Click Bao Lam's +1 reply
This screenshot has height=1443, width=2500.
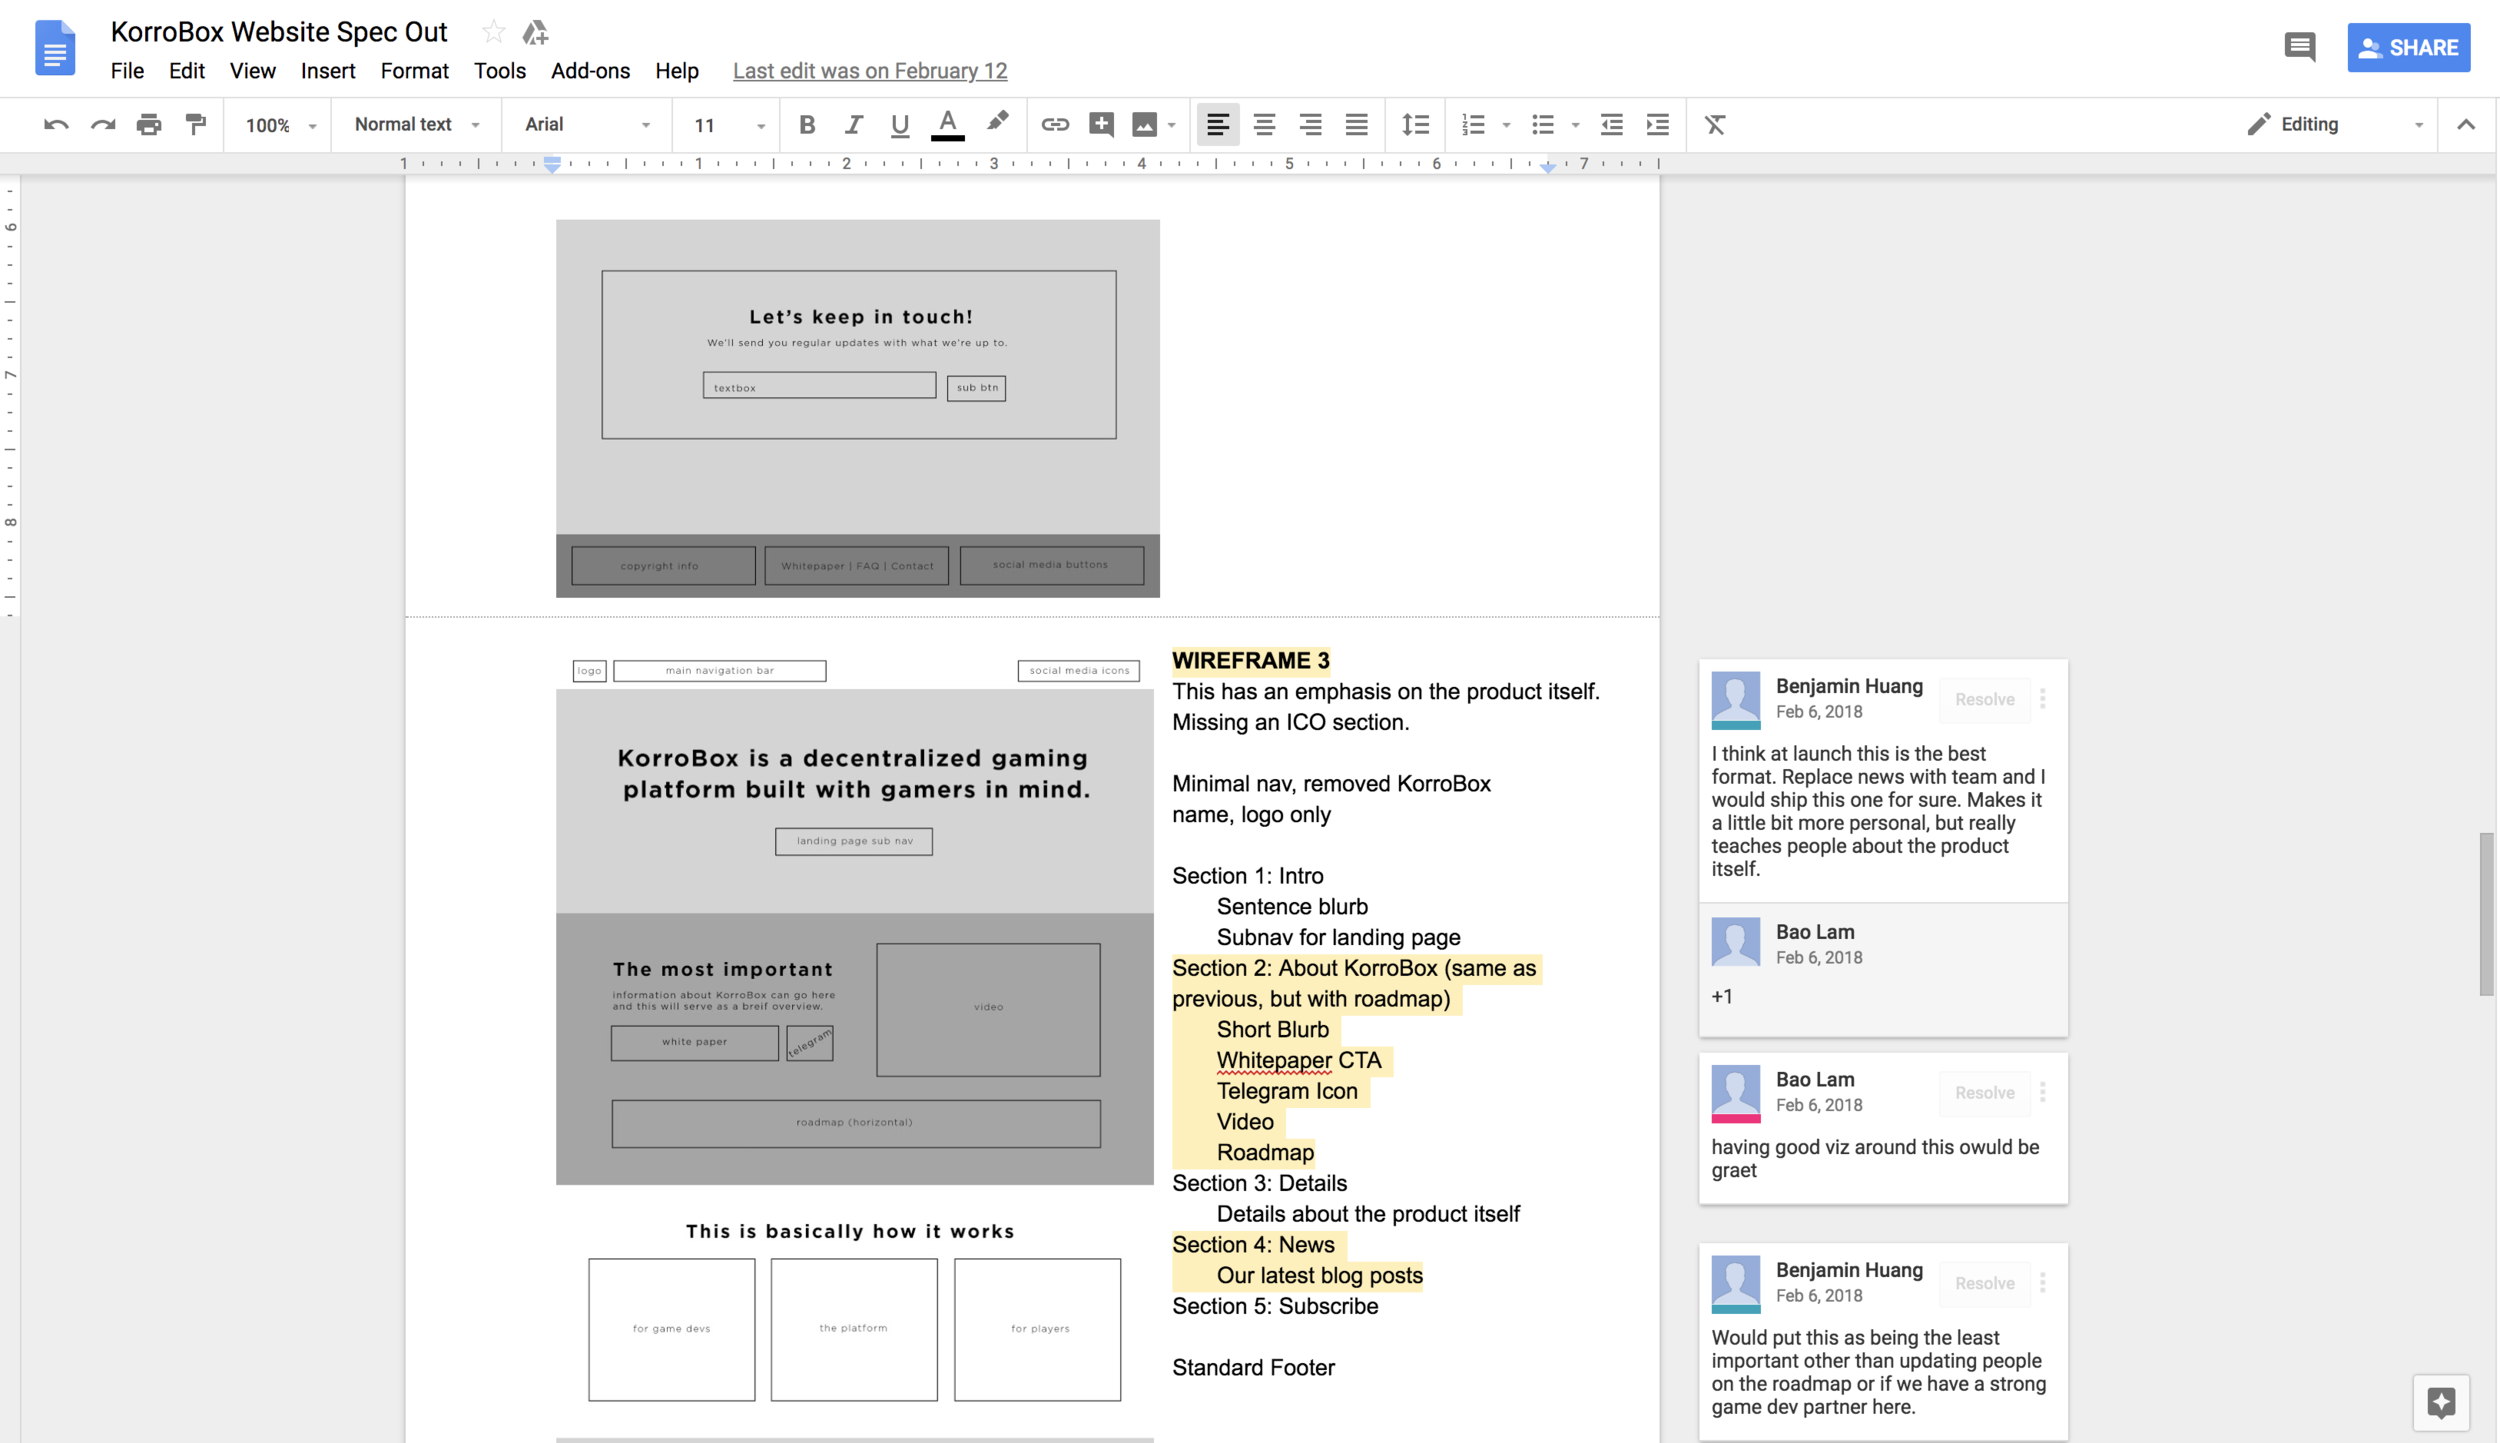(x=1721, y=996)
